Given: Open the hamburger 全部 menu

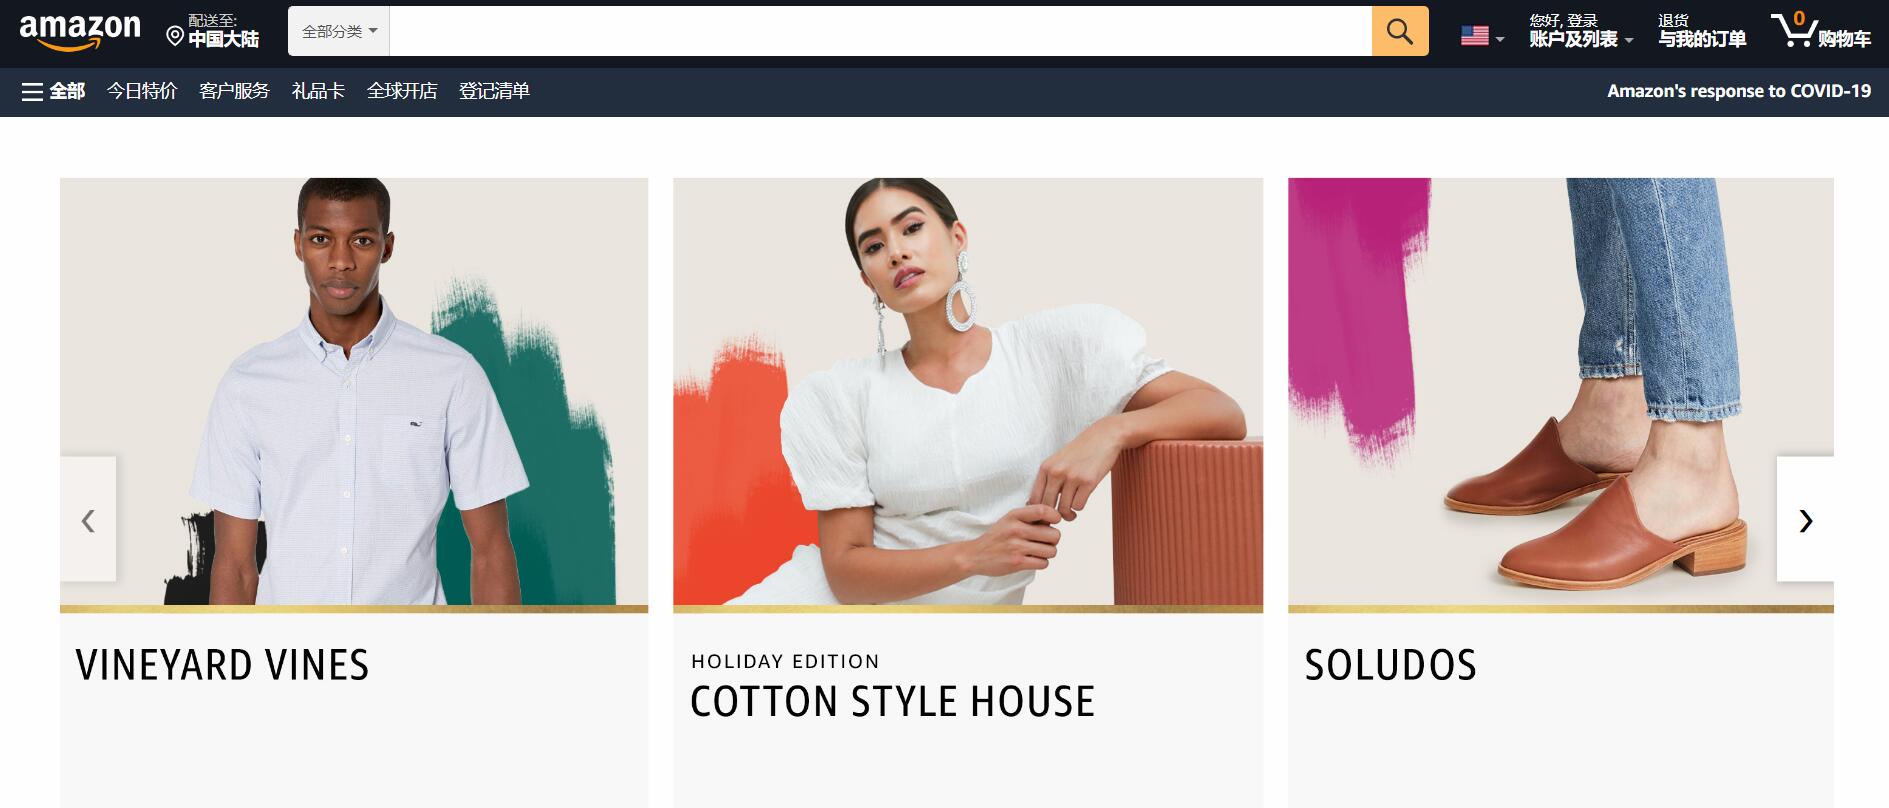Looking at the screenshot, I should (54, 92).
